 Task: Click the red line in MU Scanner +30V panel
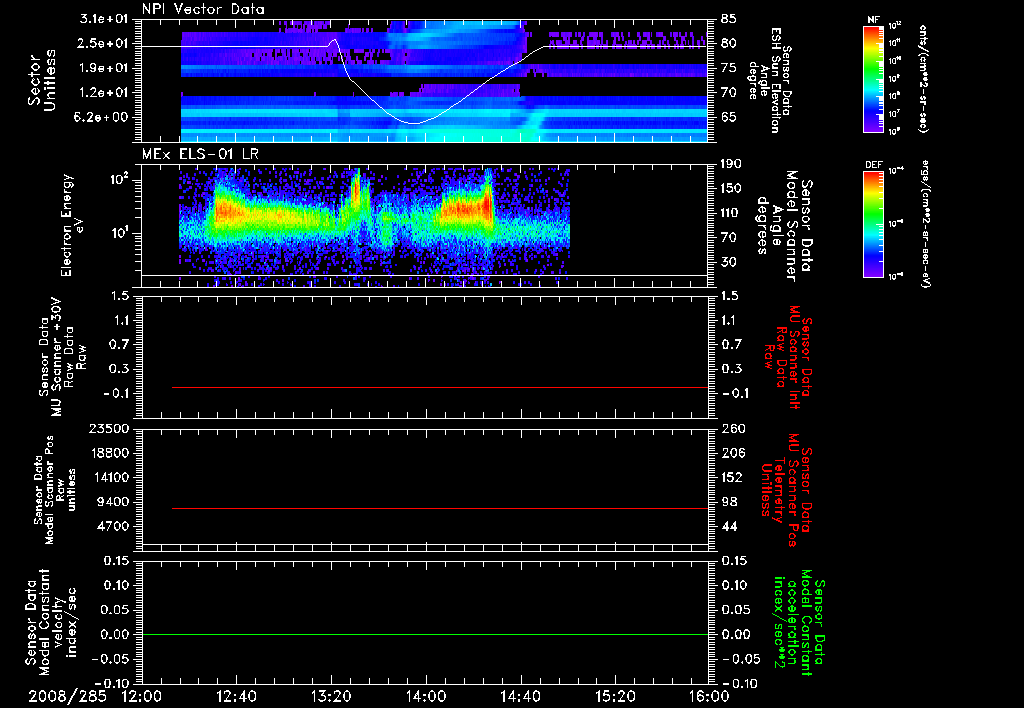click(440, 387)
